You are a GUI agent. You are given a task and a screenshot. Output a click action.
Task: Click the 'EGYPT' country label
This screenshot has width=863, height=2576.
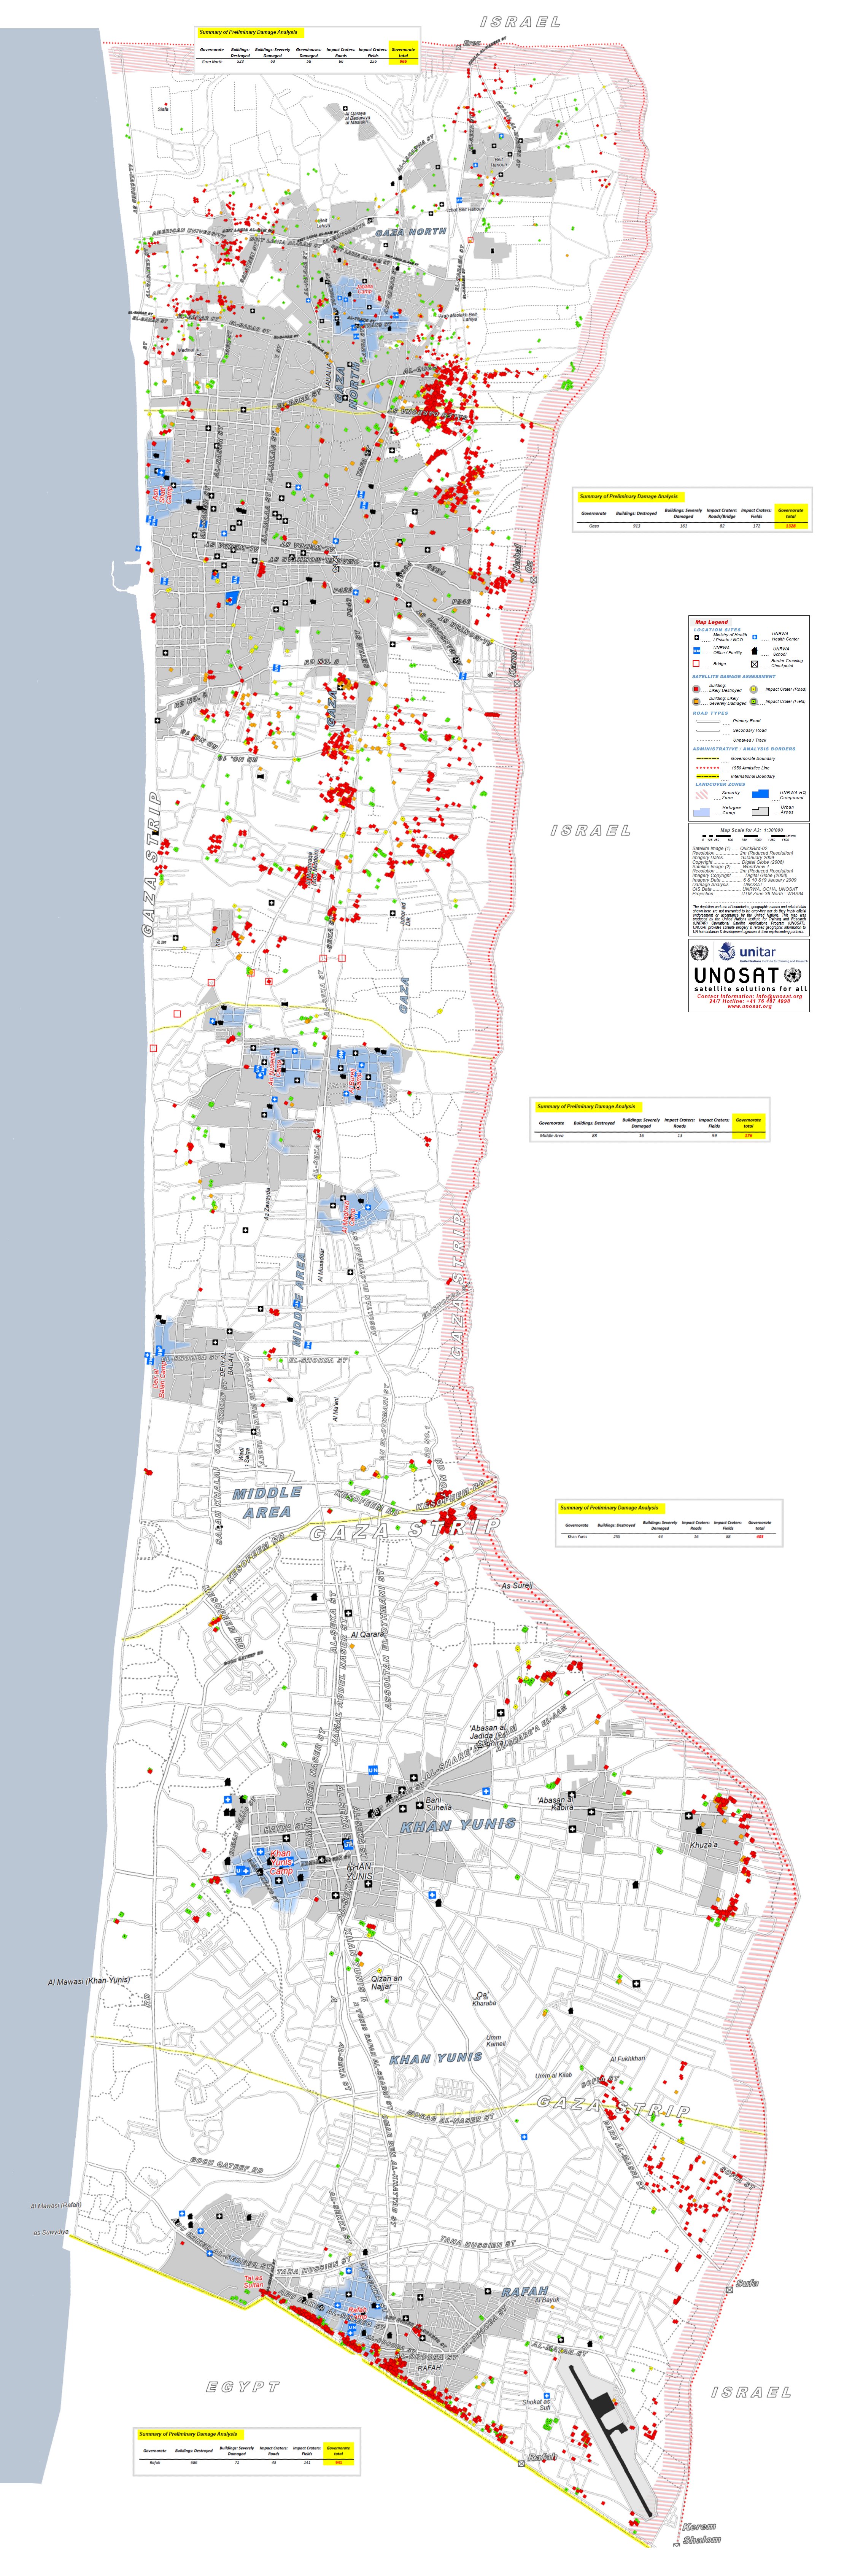click(243, 2387)
